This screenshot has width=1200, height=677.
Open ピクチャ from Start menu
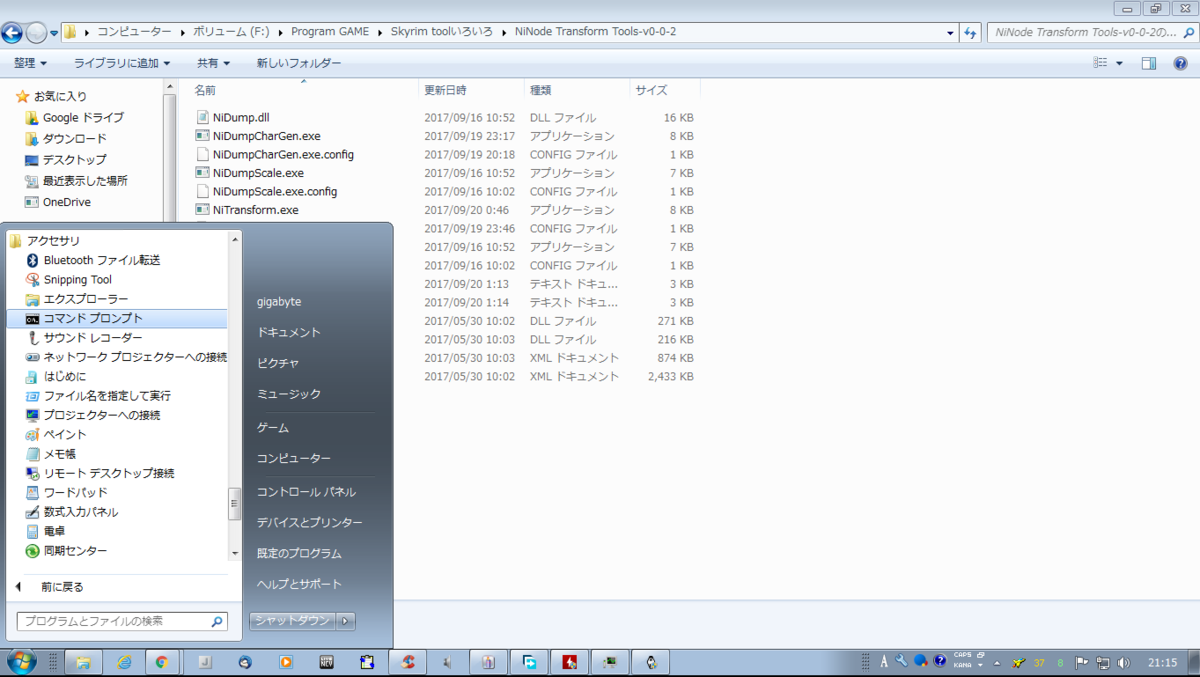click(278, 363)
